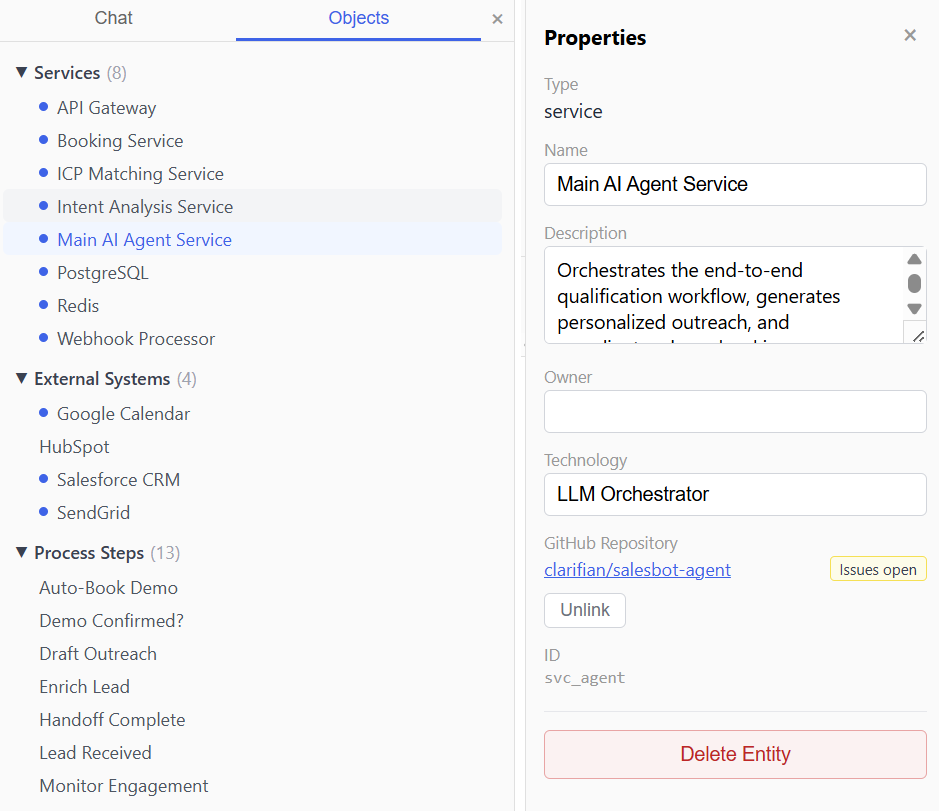Click the blue dot beside API Gateway

click(x=41, y=108)
